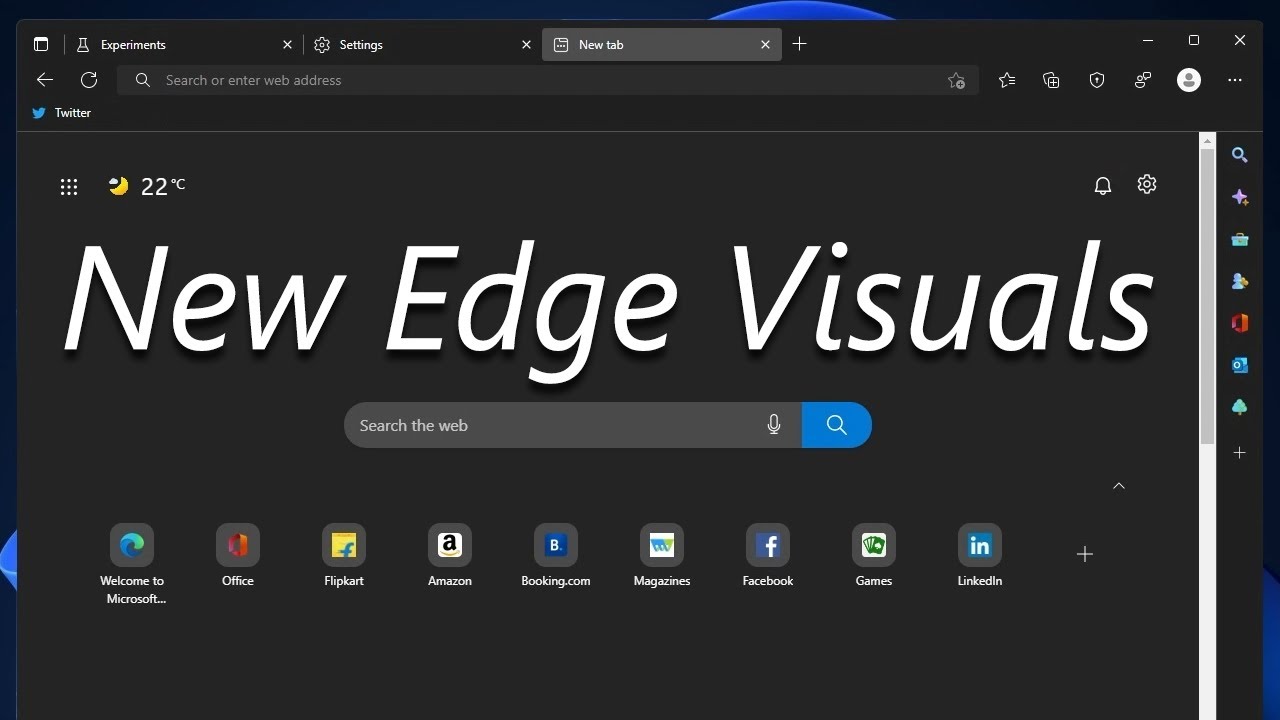The width and height of the screenshot is (1280, 720).
Task: Open a new tab with plus button
Action: pos(799,44)
